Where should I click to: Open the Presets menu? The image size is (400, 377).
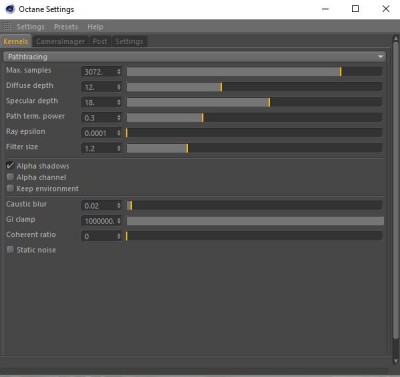(x=66, y=27)
